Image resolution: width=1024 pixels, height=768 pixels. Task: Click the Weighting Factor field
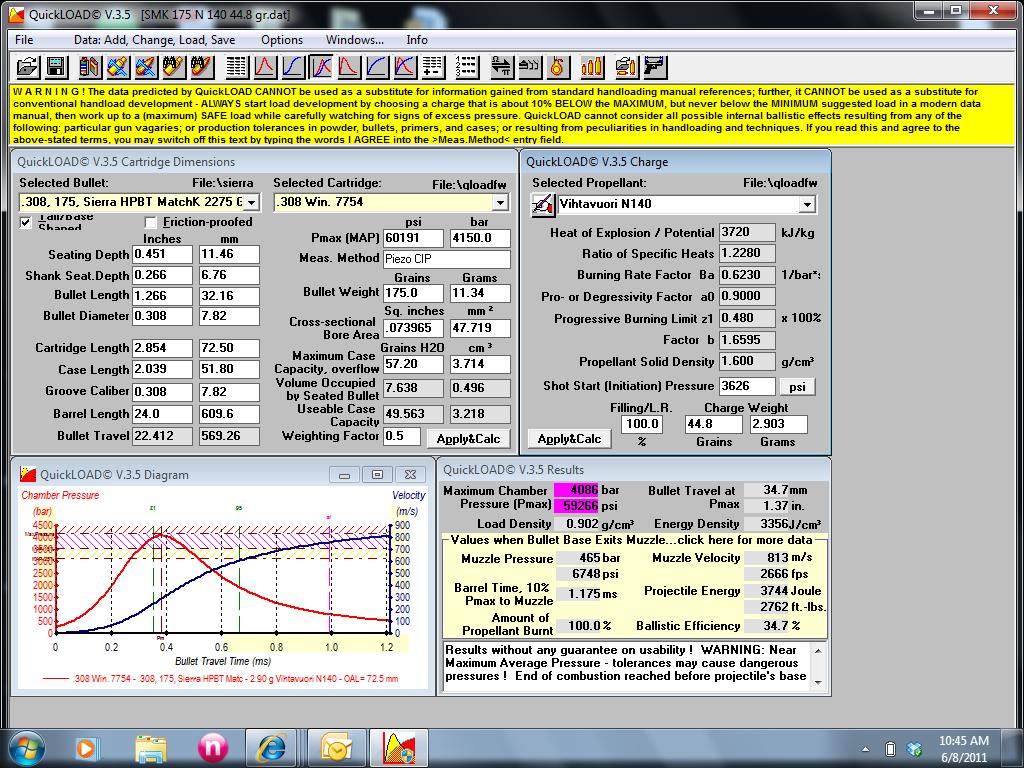[402, 436]
